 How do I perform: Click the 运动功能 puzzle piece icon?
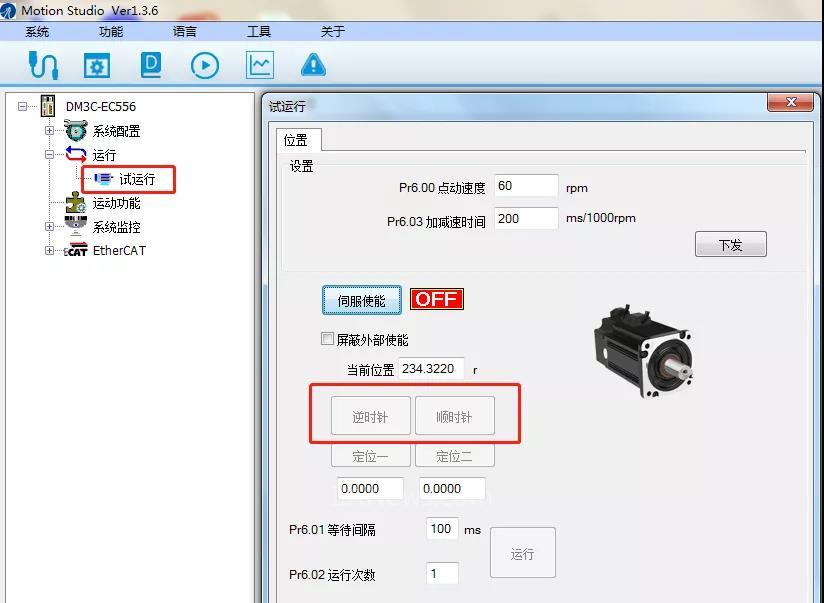(x=76, y=202)
